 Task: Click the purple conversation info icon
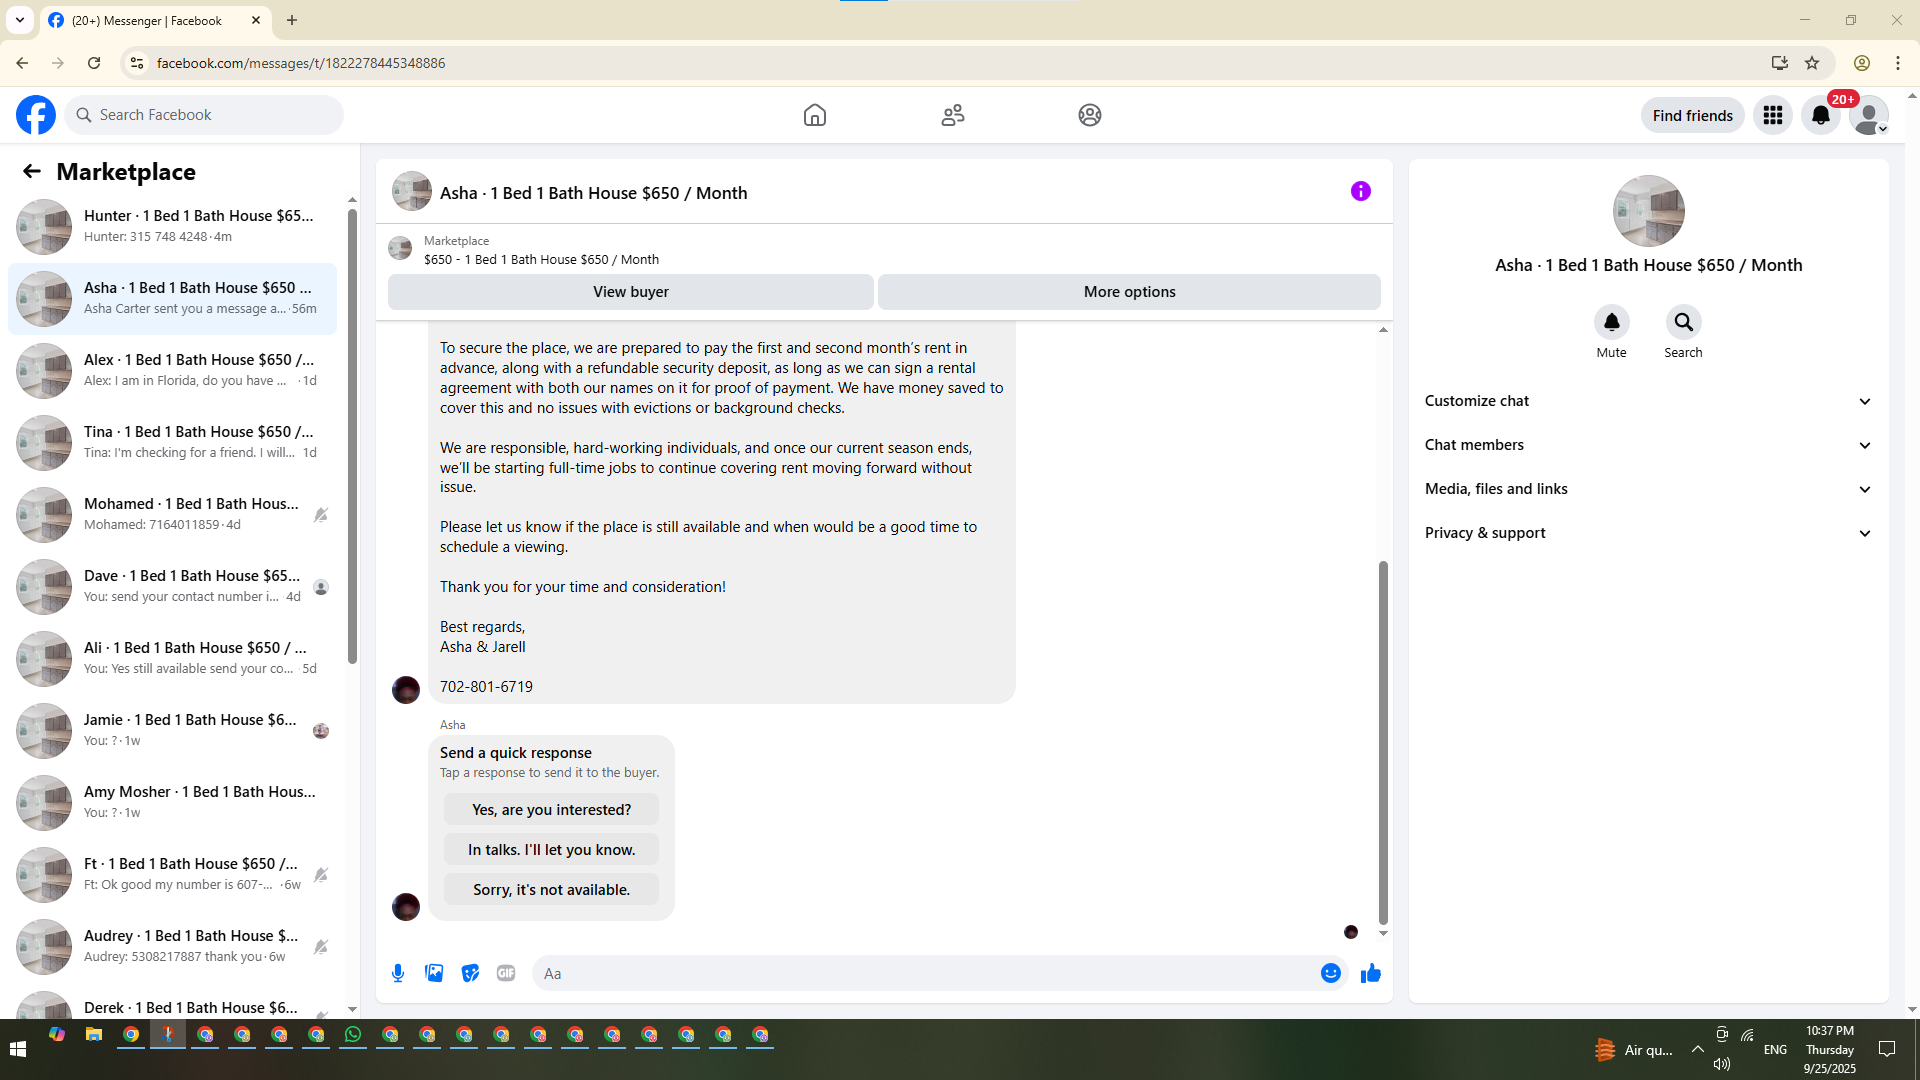[x=1360, y=191]
